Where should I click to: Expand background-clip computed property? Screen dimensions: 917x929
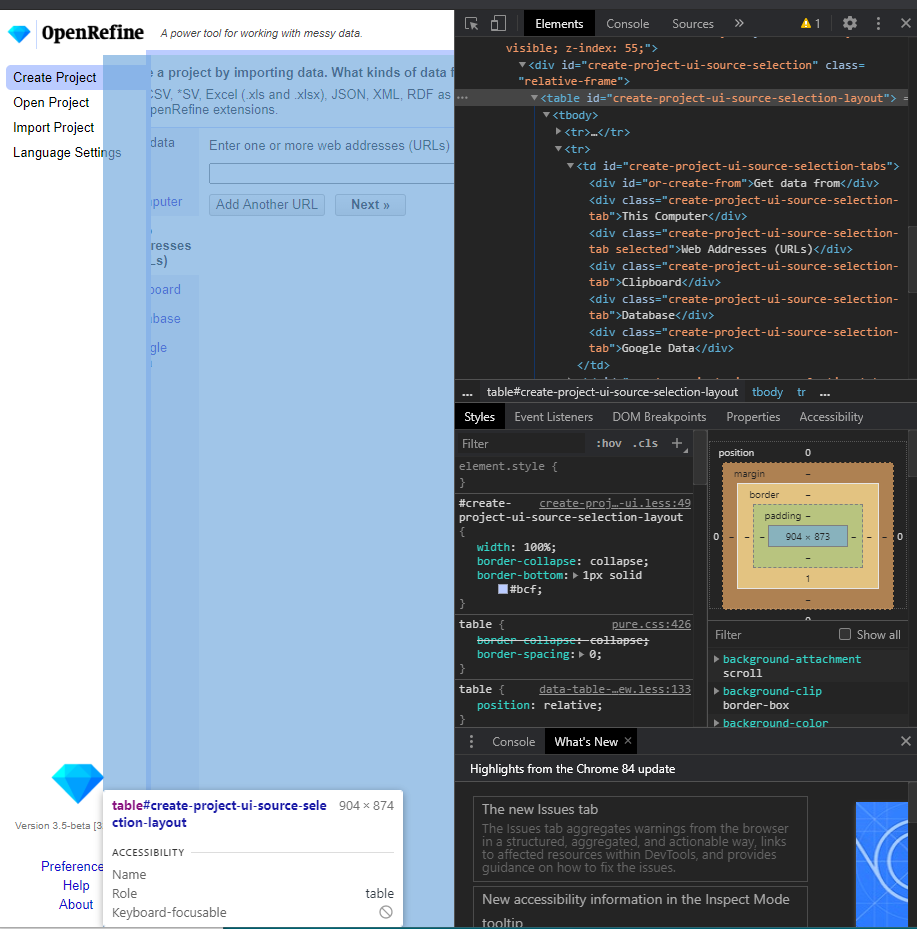point(717,691)
